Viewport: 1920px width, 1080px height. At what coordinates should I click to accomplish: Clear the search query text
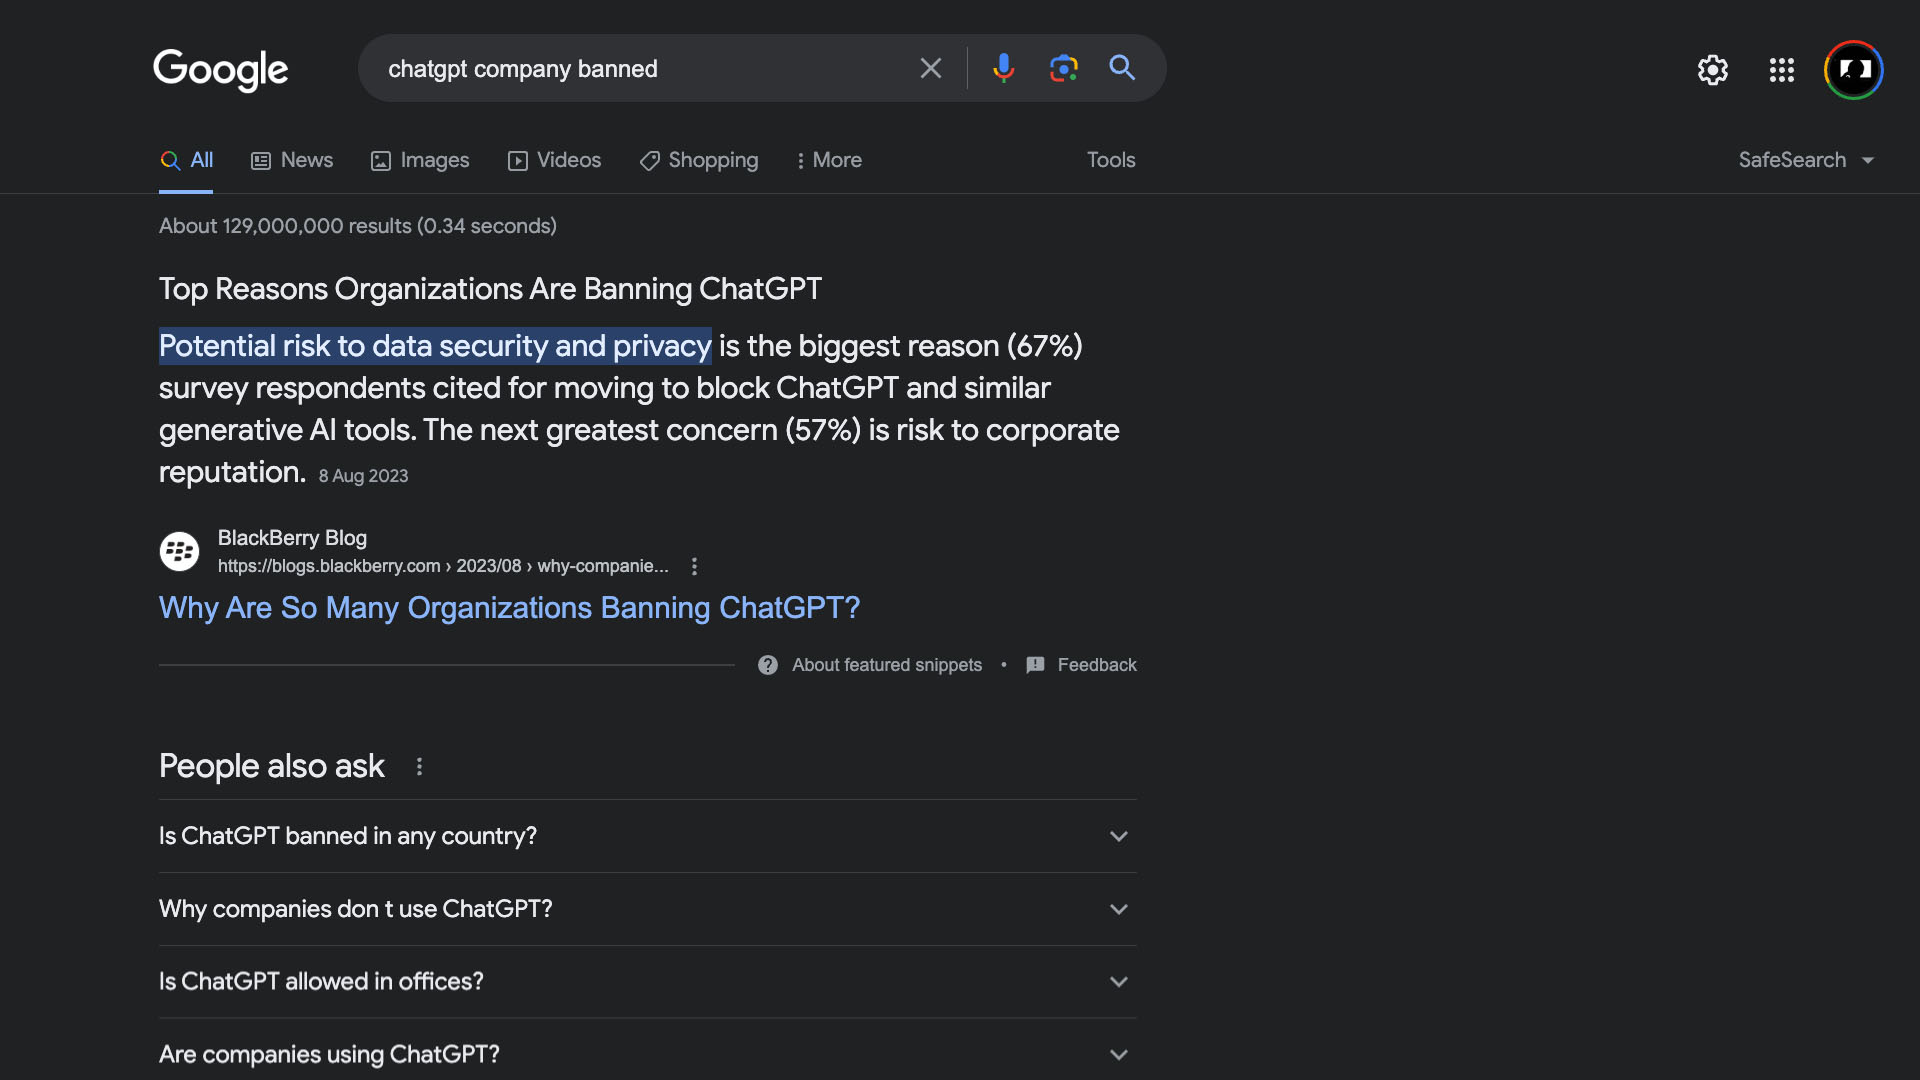click(x=930, y=68)
